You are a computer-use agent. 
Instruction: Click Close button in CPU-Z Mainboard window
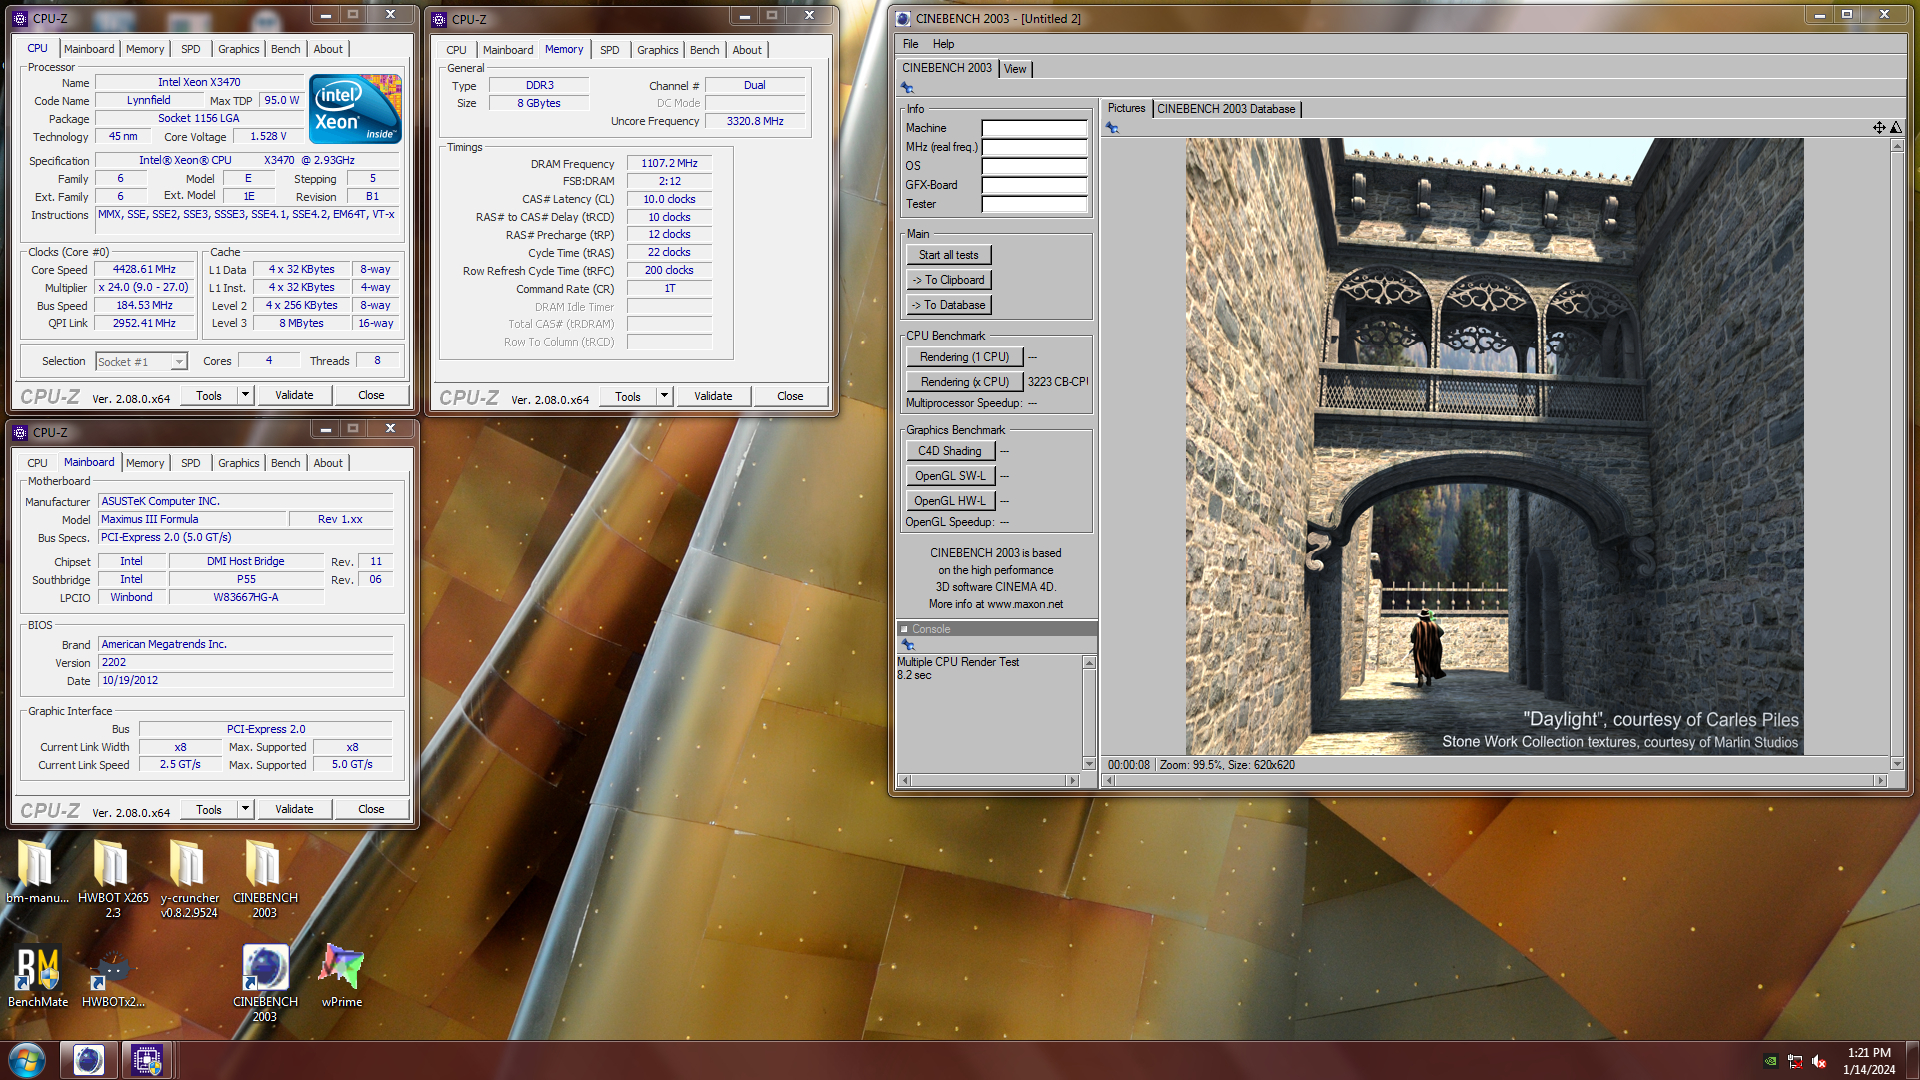371,809
